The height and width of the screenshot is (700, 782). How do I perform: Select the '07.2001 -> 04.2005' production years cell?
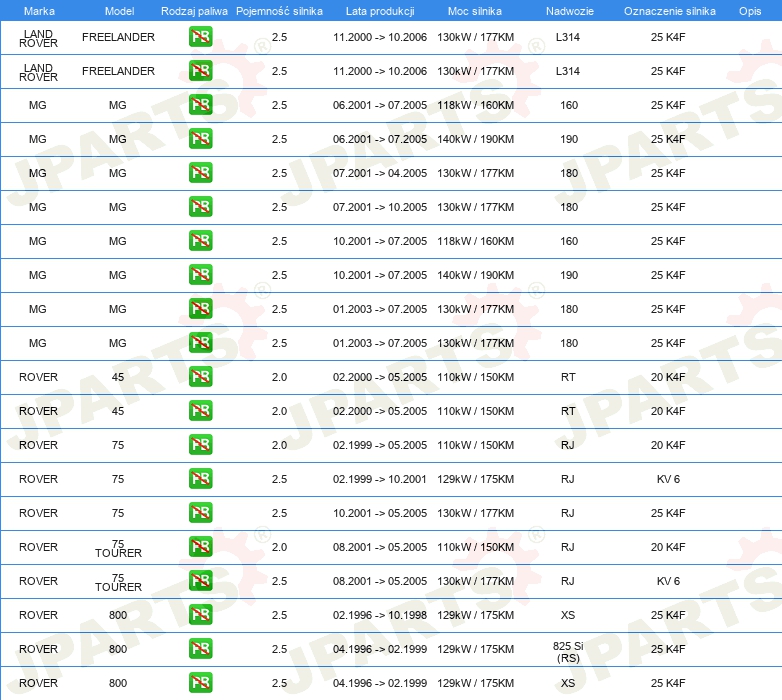pyautogui.click(x=380, y=173)
